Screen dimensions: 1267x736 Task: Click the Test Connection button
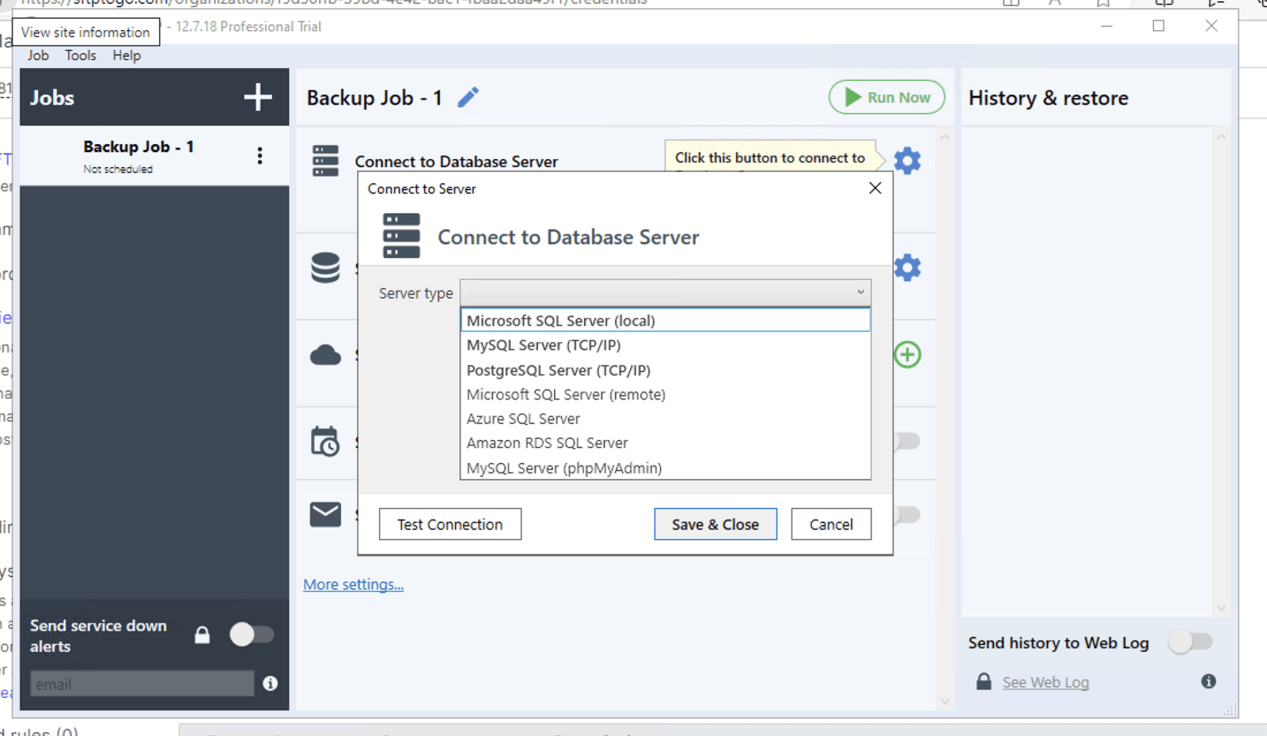pyautogui.click(x=449, y=523)
